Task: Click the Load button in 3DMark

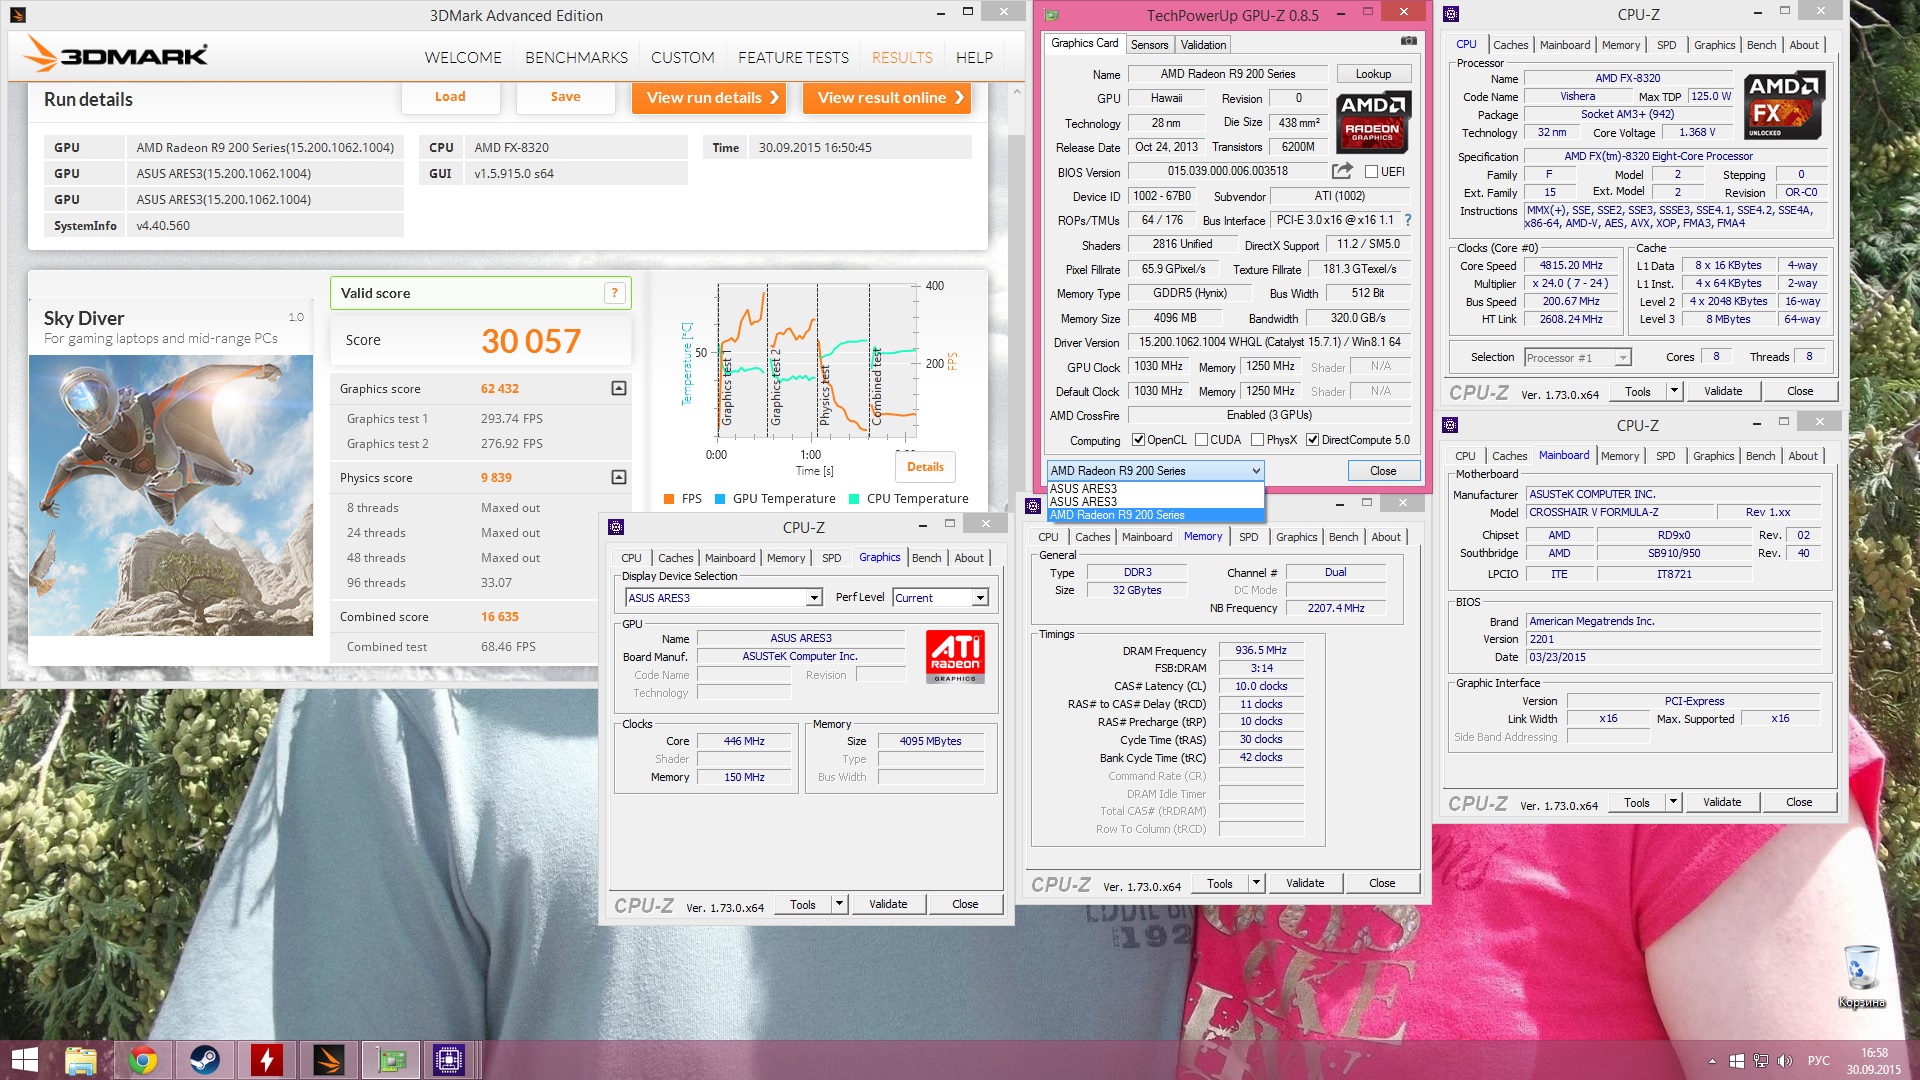Action: [x=450, y=97]
